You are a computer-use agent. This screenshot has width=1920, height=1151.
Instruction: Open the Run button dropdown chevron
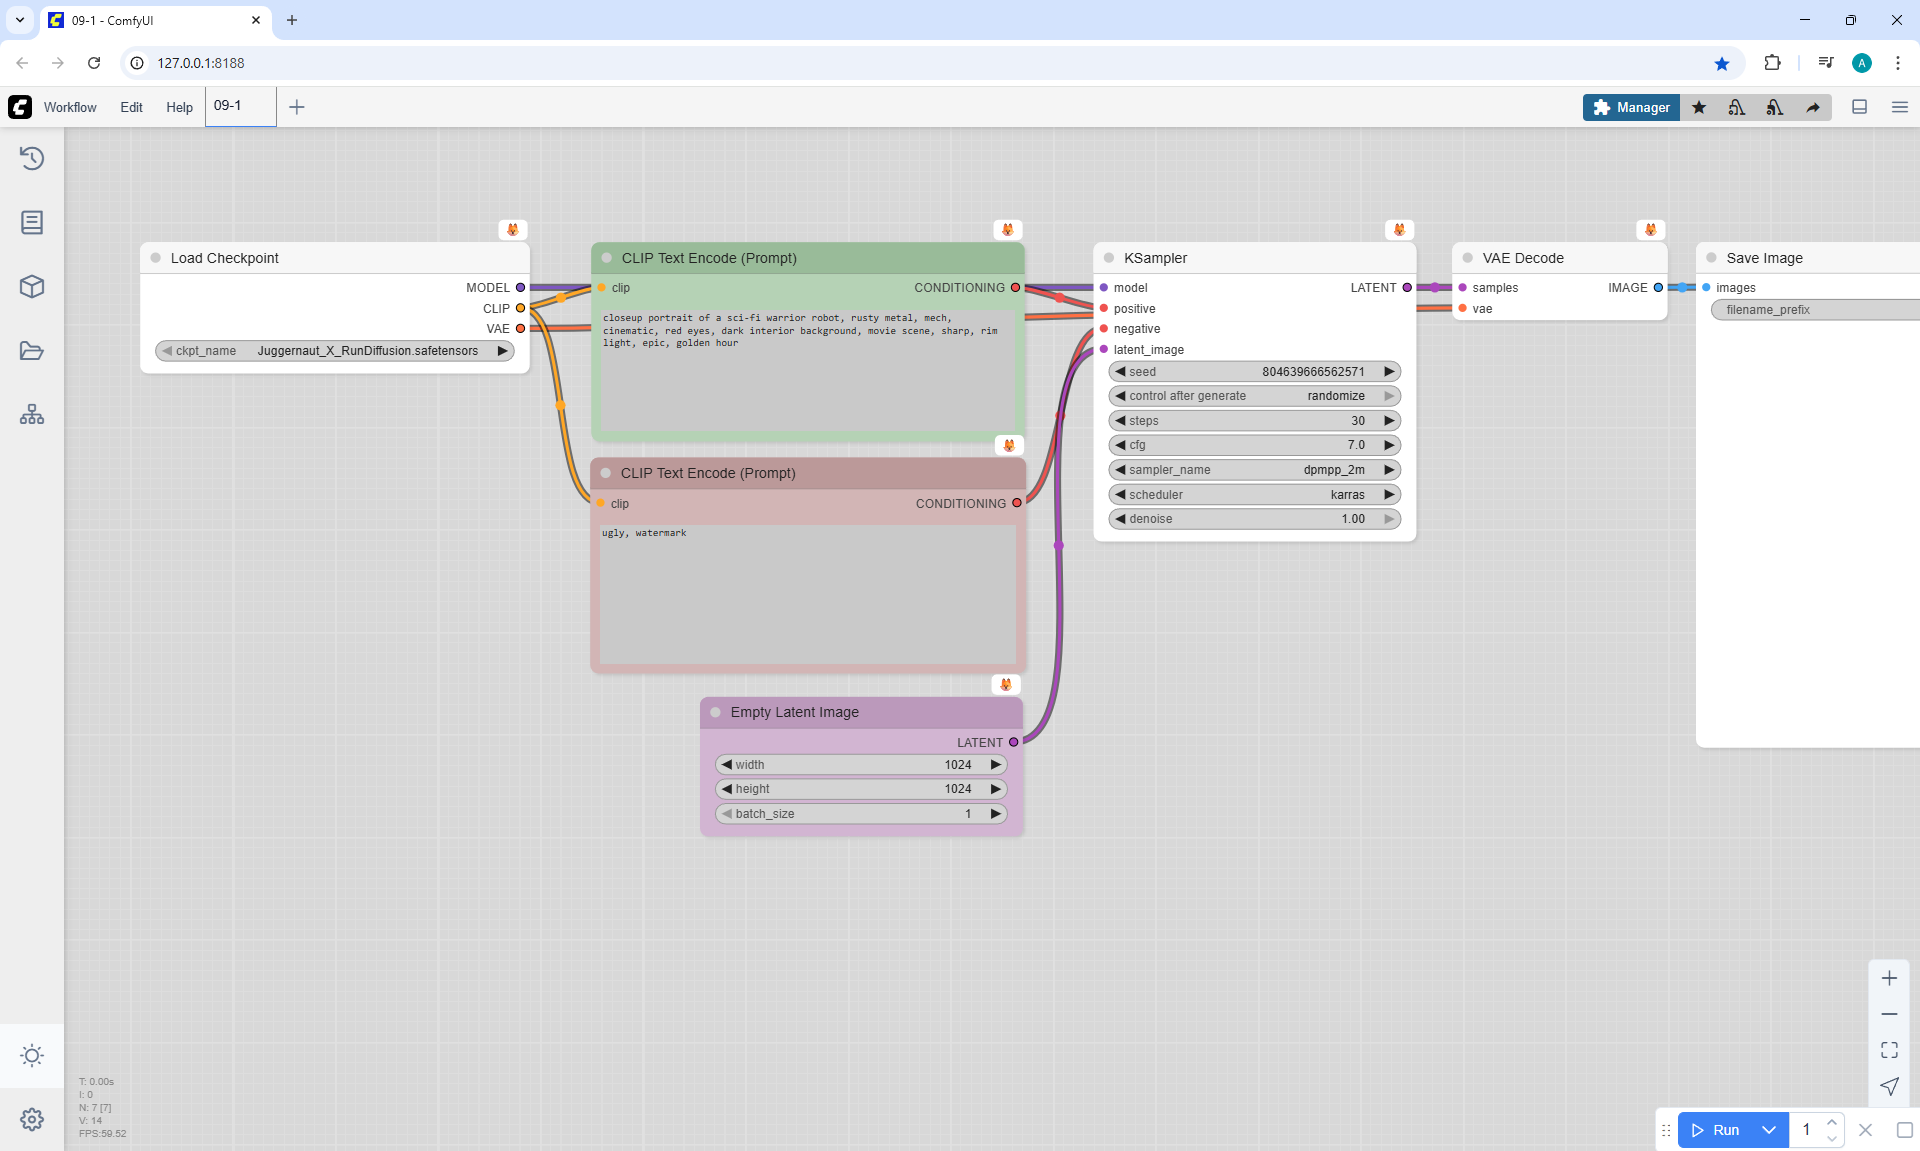click(x=1769, y=1130)
